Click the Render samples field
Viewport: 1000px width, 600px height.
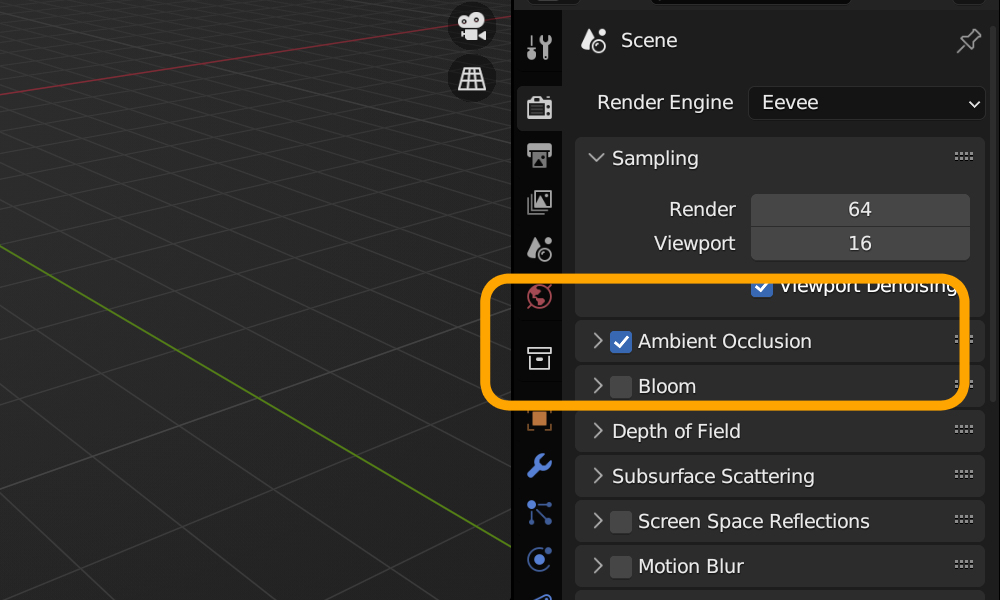[x=860, y=210]
